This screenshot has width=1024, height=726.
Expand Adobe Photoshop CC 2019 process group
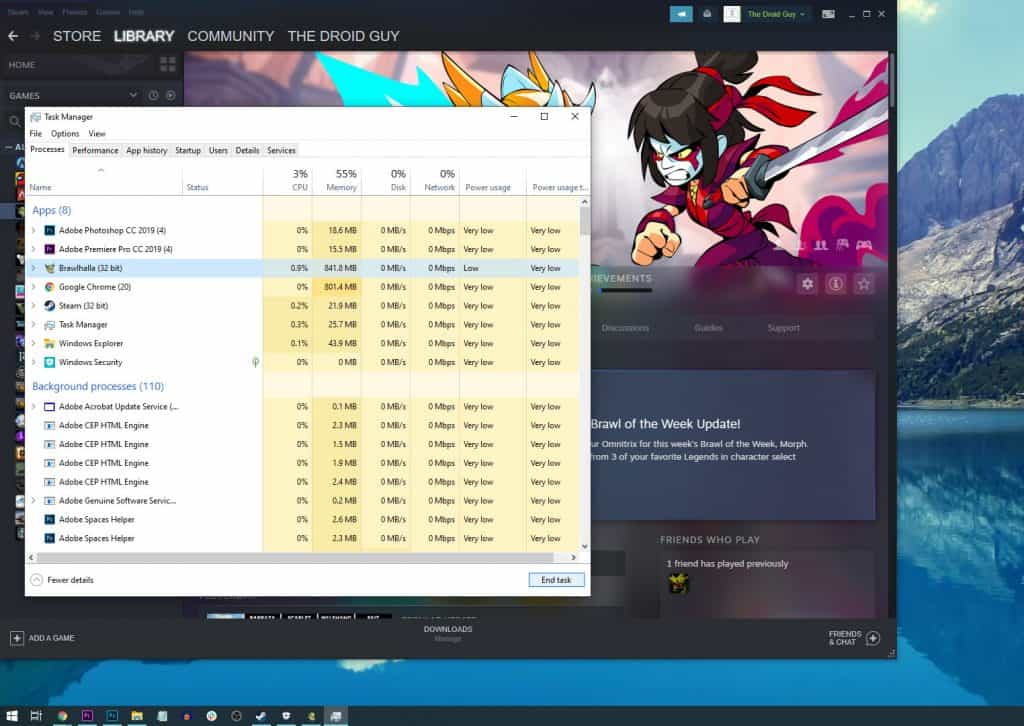tap(34, 230)
